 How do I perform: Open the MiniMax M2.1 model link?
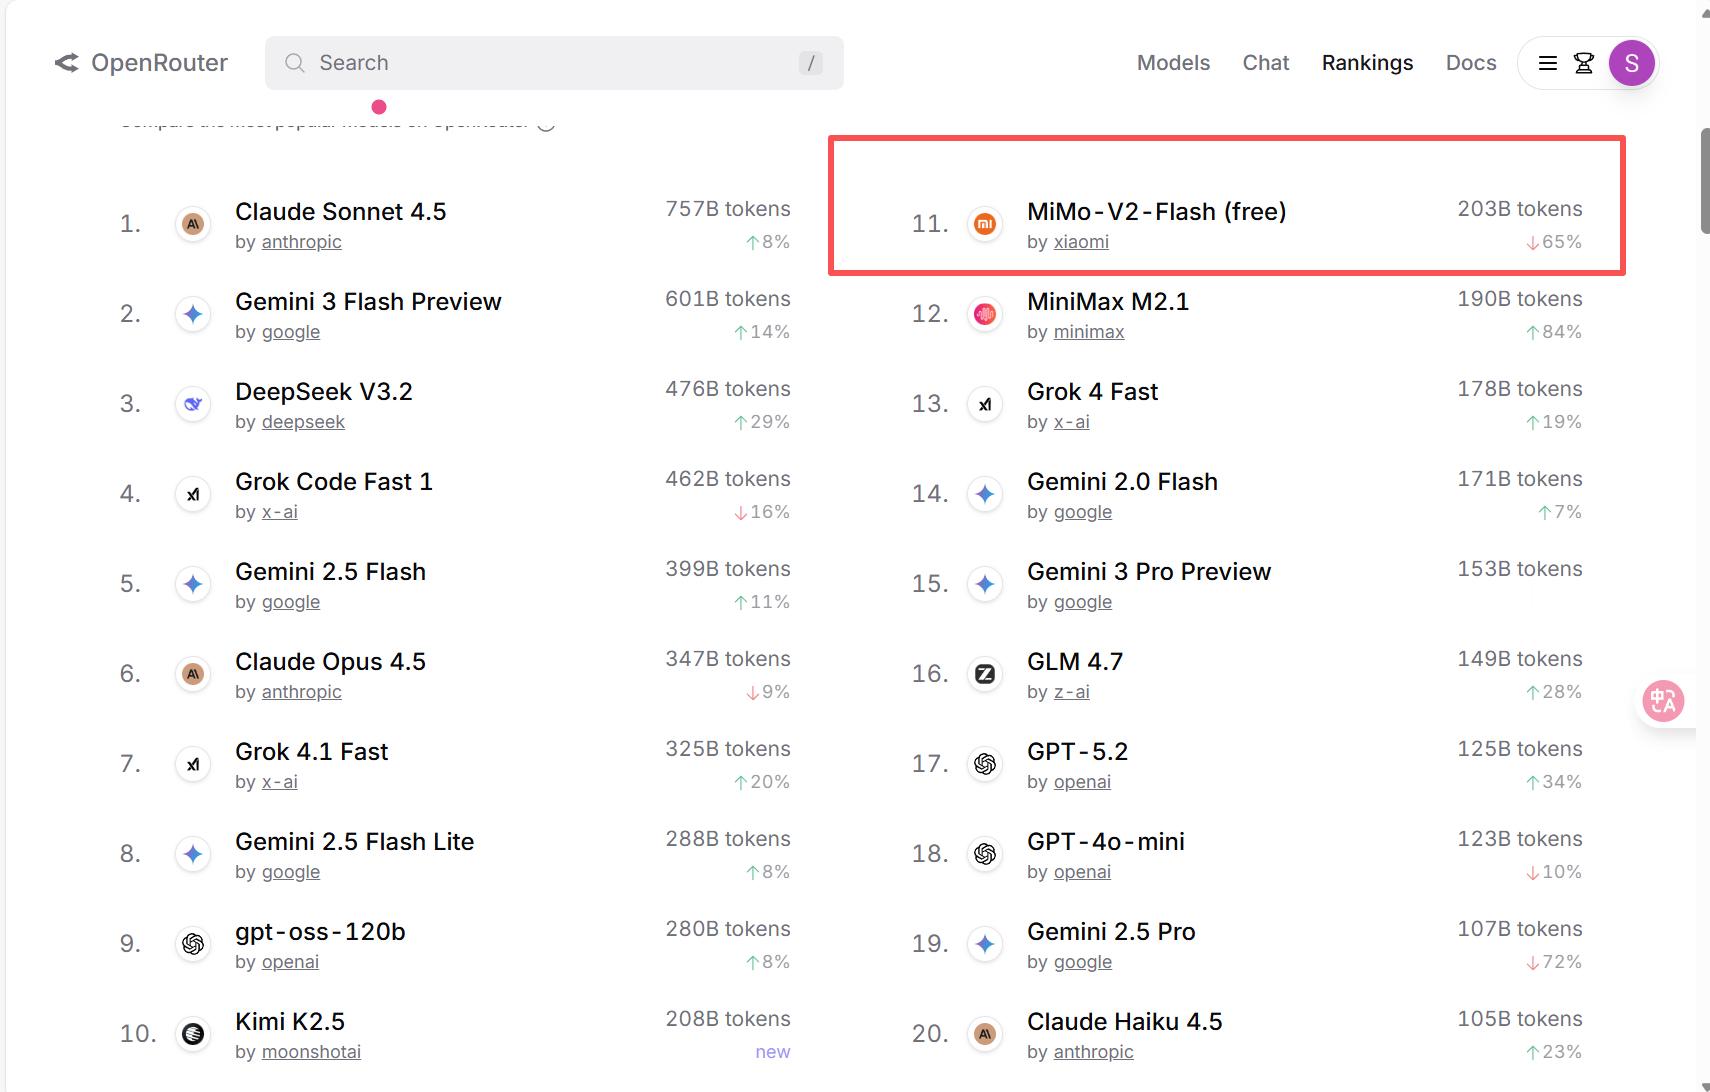(x=1108, y=302)
